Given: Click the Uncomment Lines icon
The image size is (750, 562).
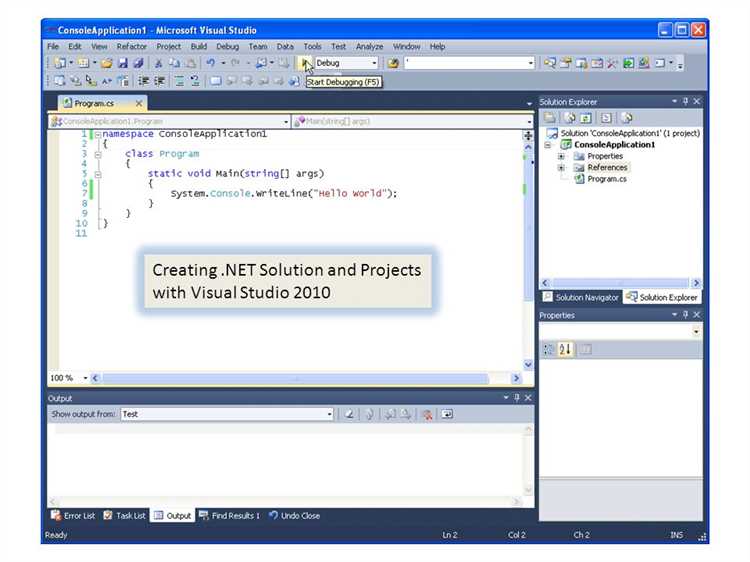Looking at the screenshot, I should 195,81.
